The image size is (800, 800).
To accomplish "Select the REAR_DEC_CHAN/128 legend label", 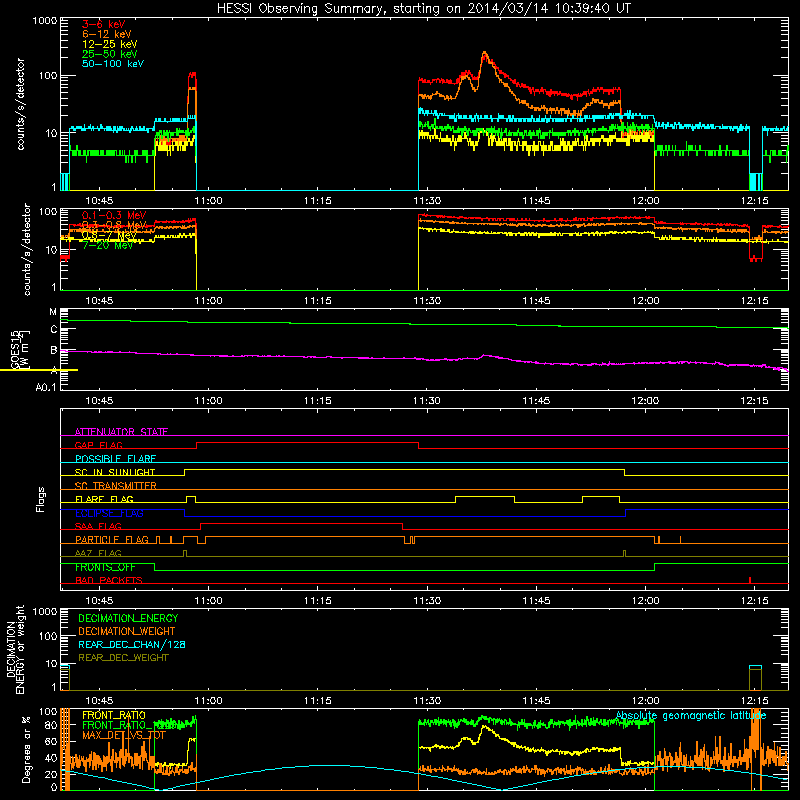I will [132, 645].
